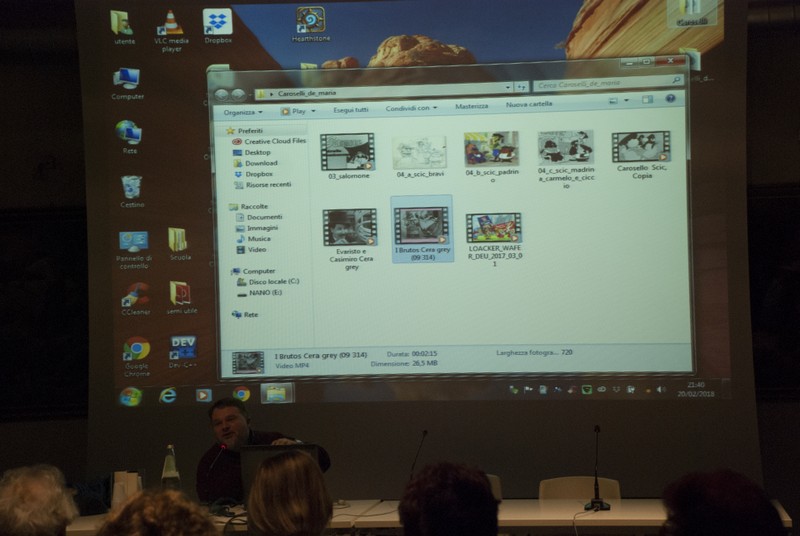Open Windows Media Player taskbar icon
The width and height of the screenshot is (800, 536).
point(204,395)
